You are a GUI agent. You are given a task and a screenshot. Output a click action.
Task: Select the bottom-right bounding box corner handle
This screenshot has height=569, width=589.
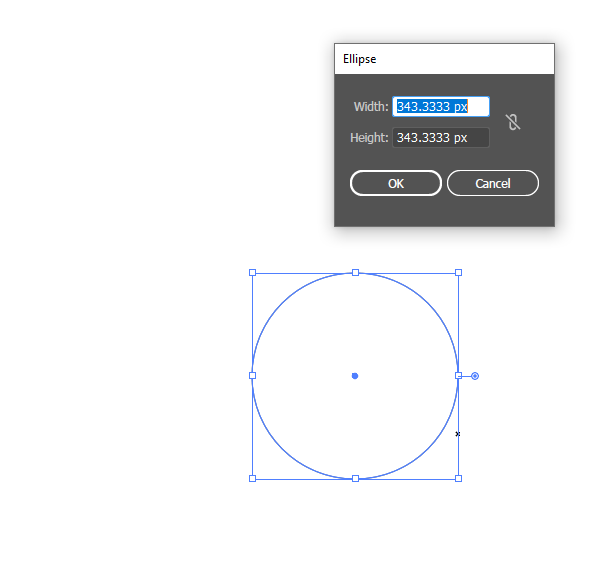point(458,478)
